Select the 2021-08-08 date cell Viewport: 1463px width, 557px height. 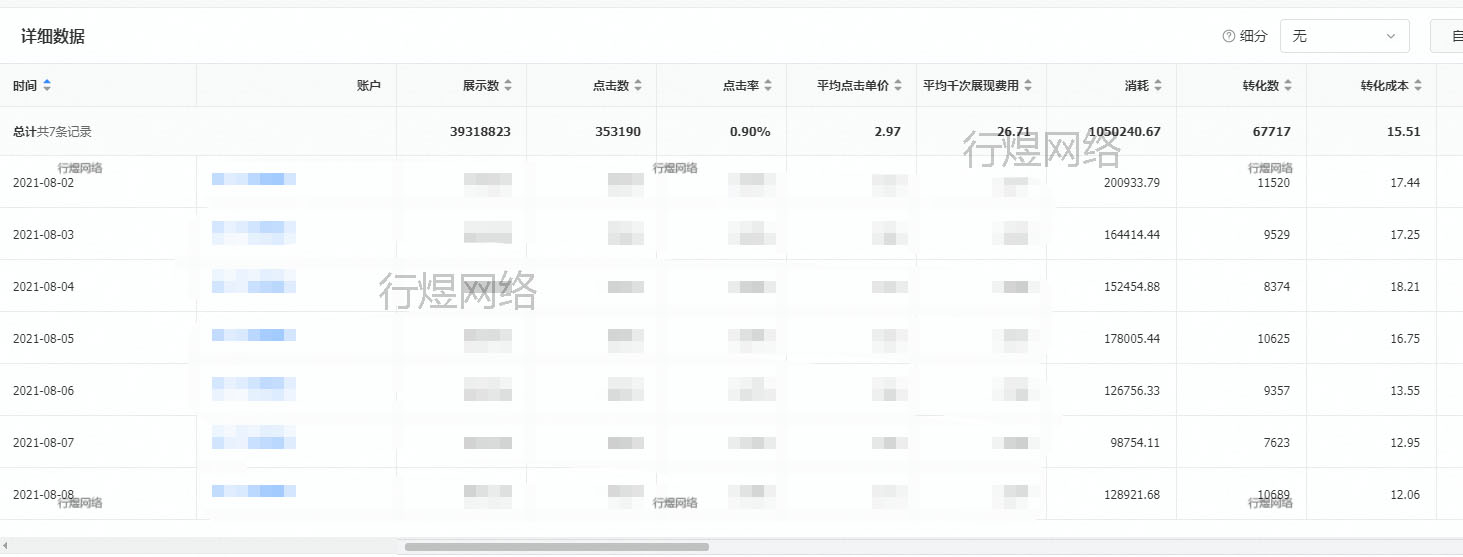pyautogui.click(x=43, y=495)
